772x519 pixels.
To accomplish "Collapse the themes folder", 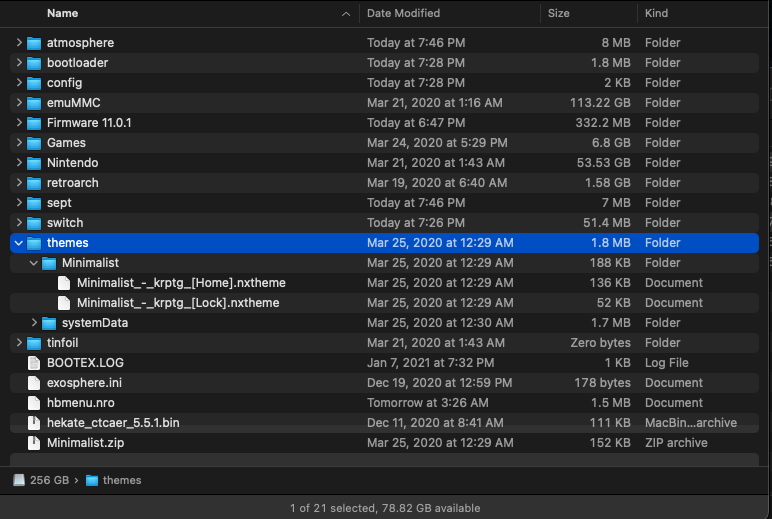I will (x=19, y=243).
